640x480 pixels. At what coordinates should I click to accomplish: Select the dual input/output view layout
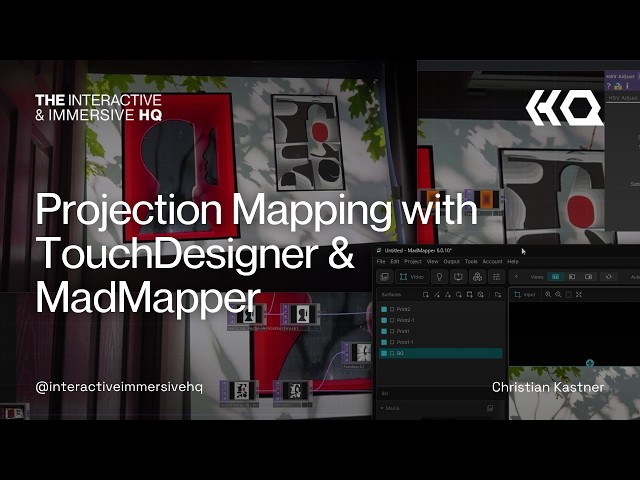tap(556, 277)
